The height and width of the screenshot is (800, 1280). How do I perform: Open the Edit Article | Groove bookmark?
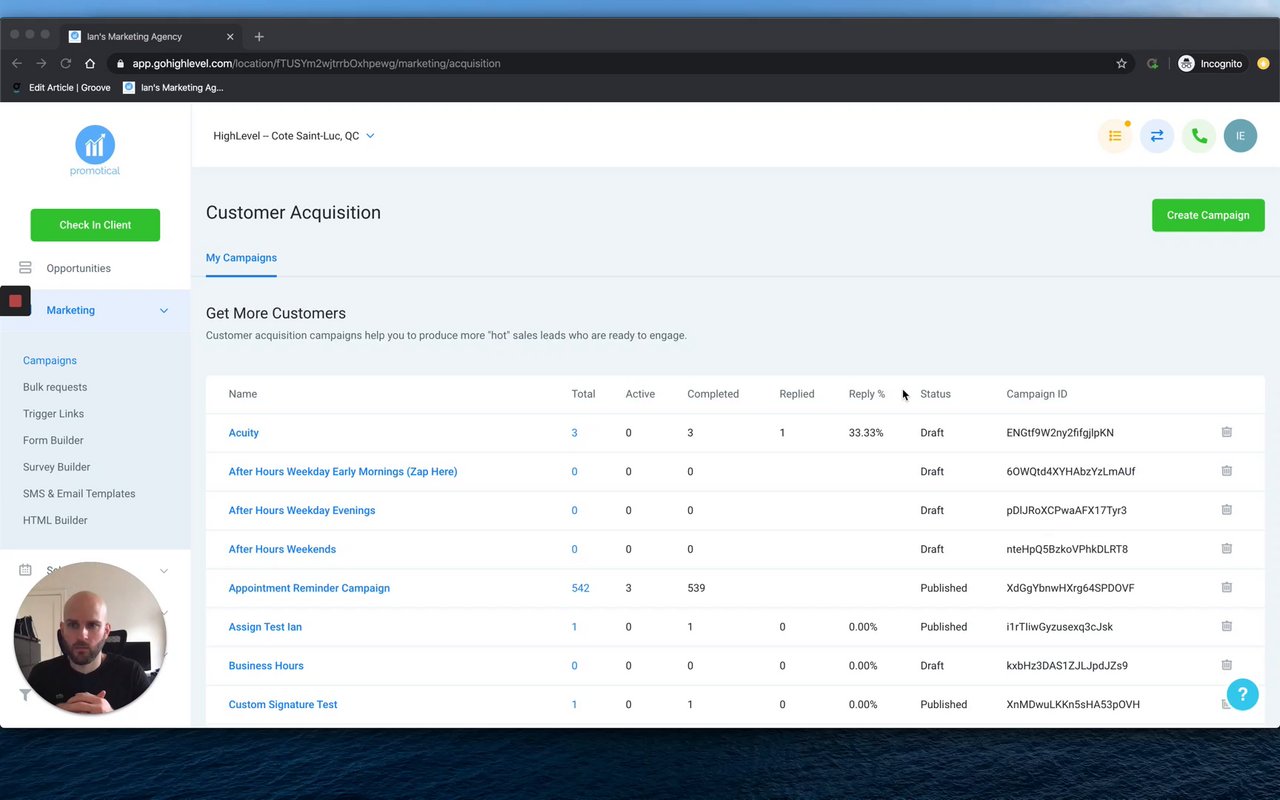(61, 88)
